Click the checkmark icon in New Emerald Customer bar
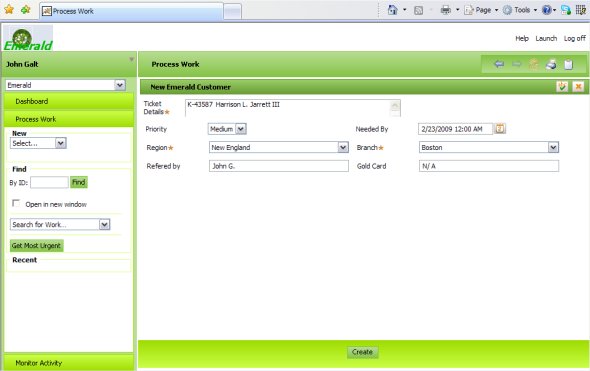This screenshot has width=590, height=371. [562, 87]
